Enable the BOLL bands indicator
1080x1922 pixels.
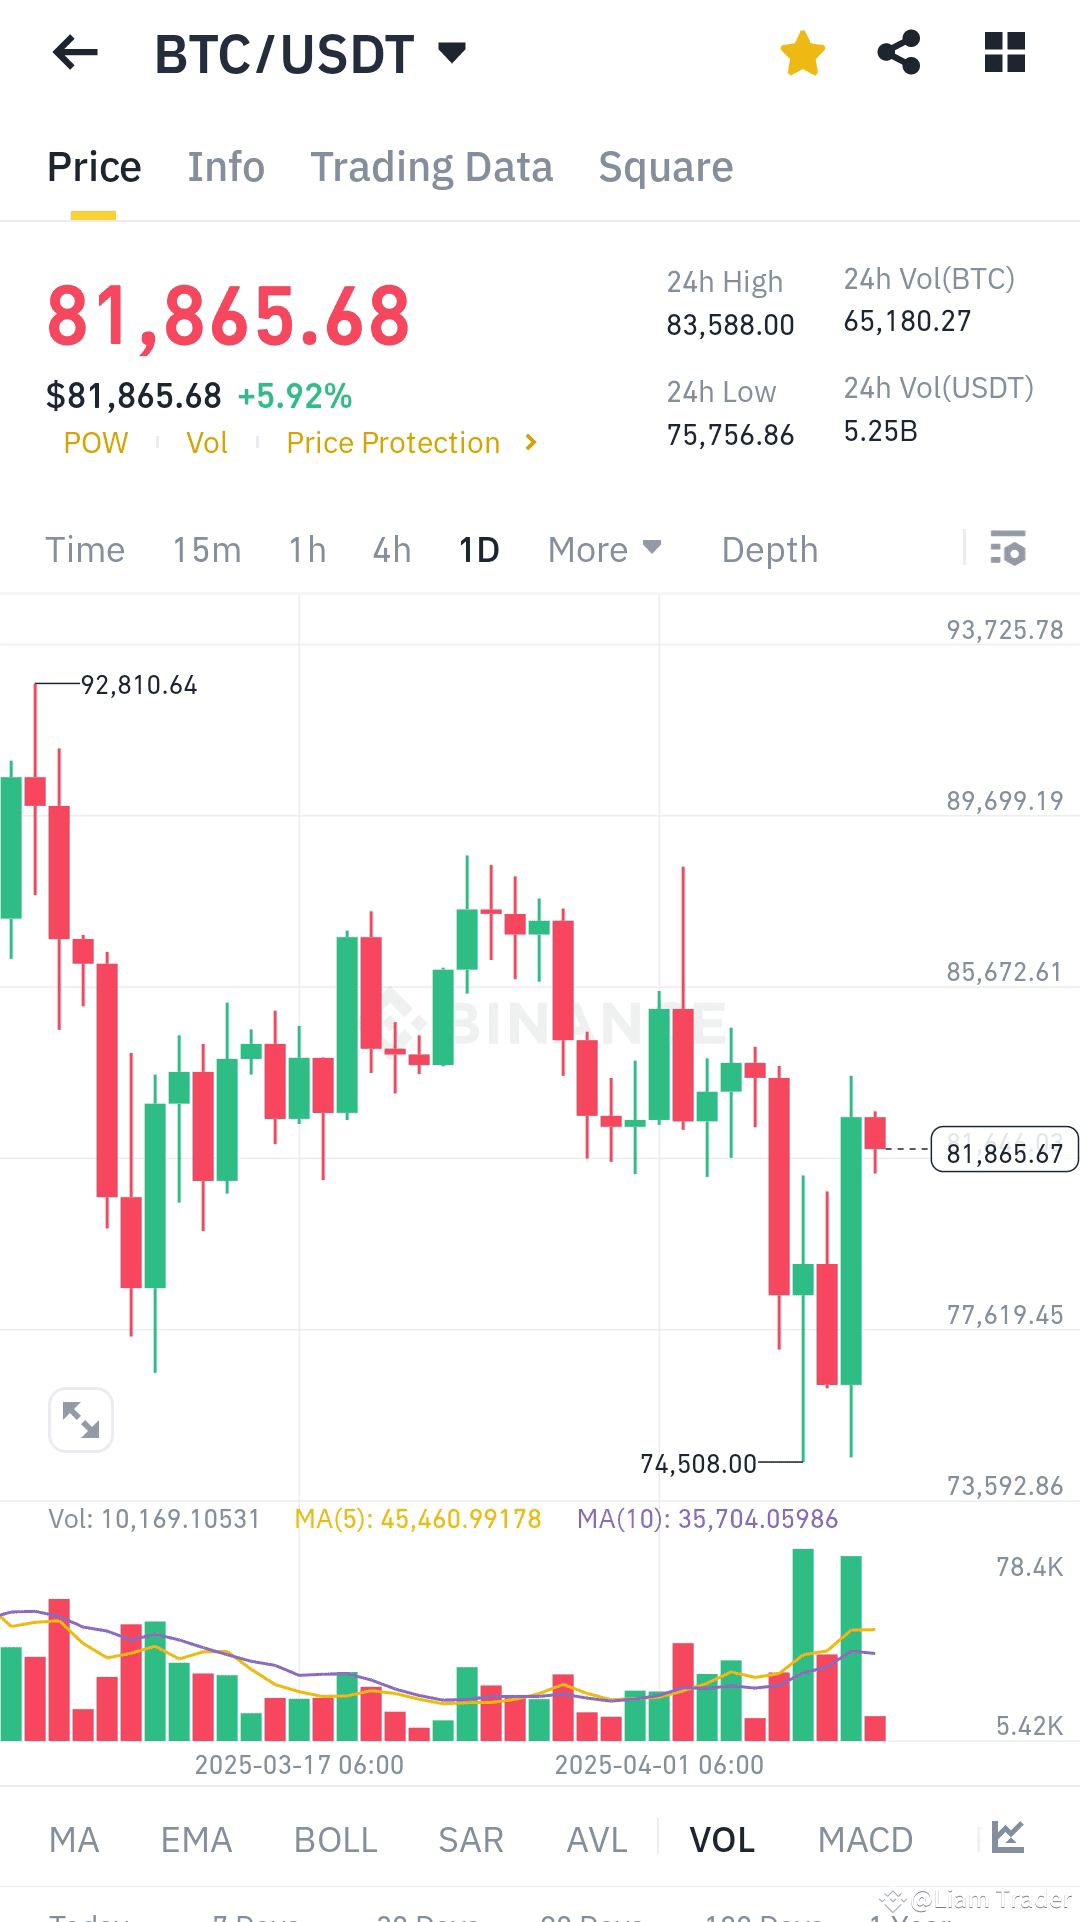click(x=334, y=1838)
